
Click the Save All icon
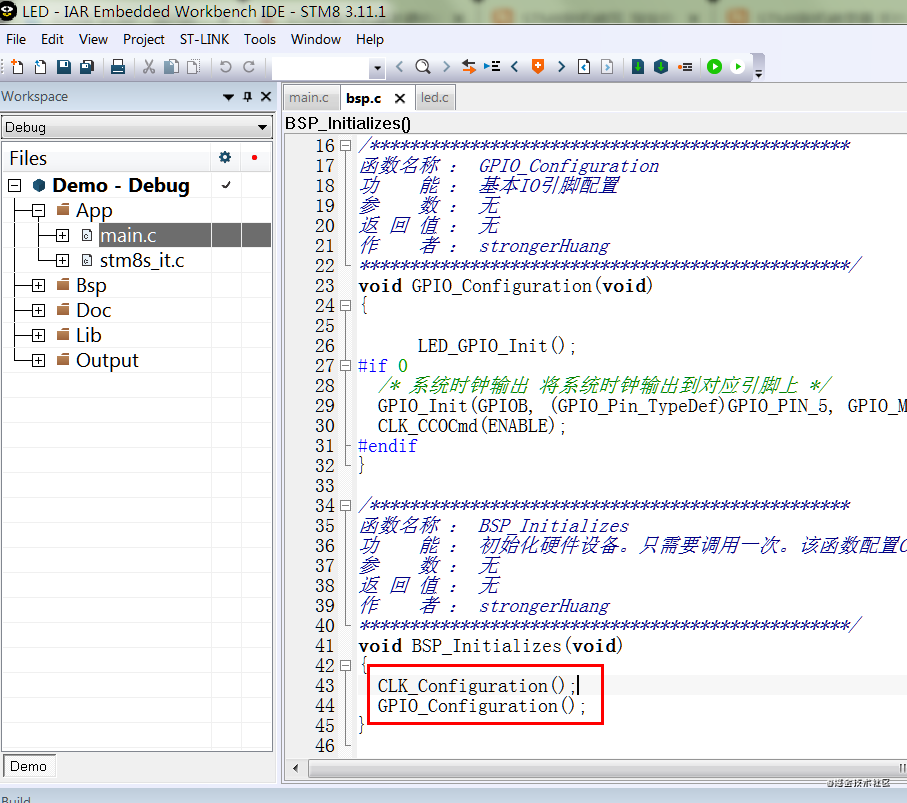click(87, 67)
